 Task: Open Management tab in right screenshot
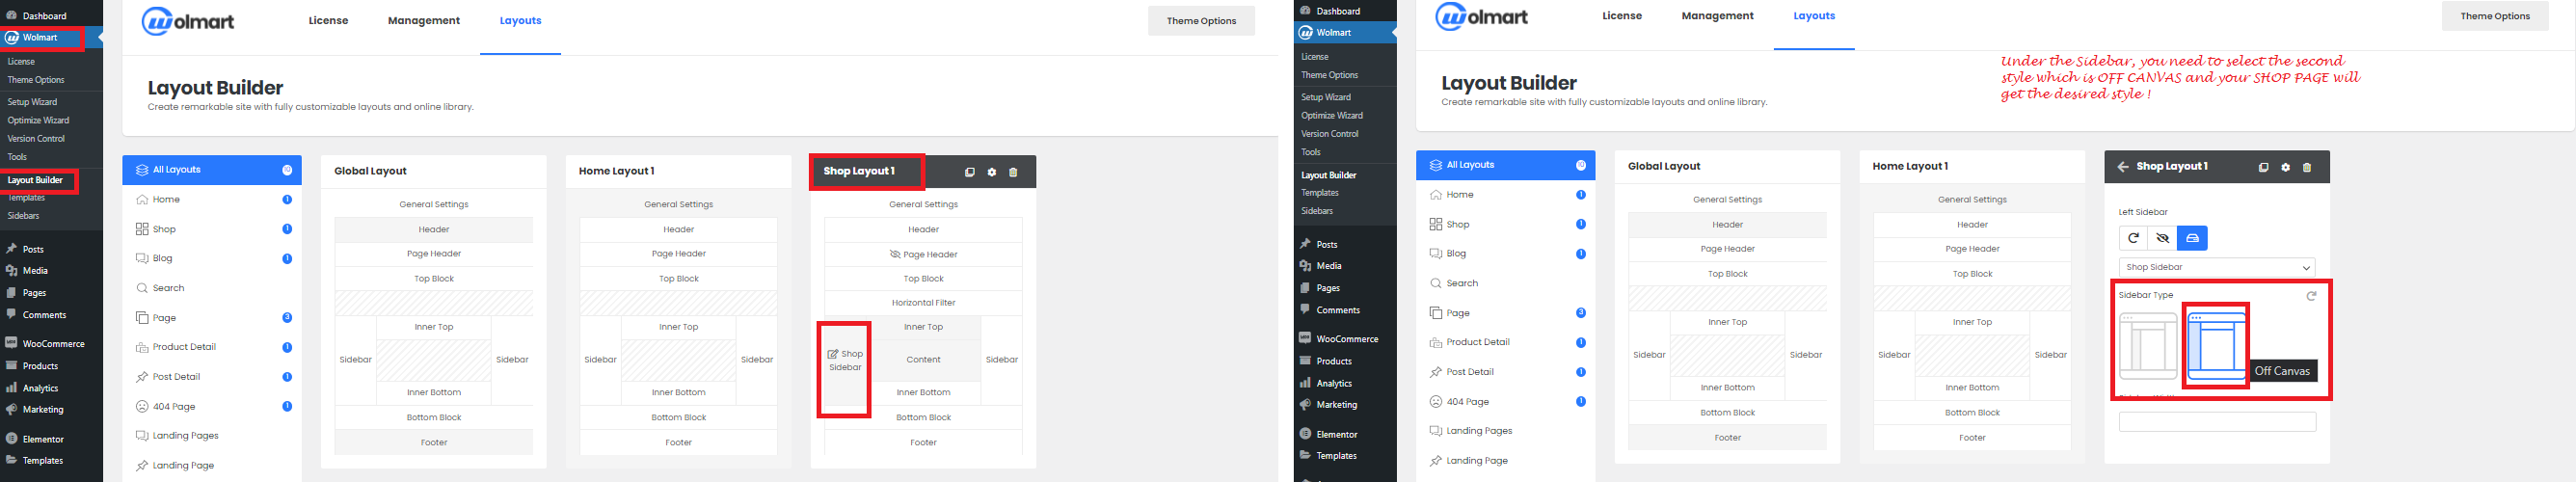coord(1717,16)
